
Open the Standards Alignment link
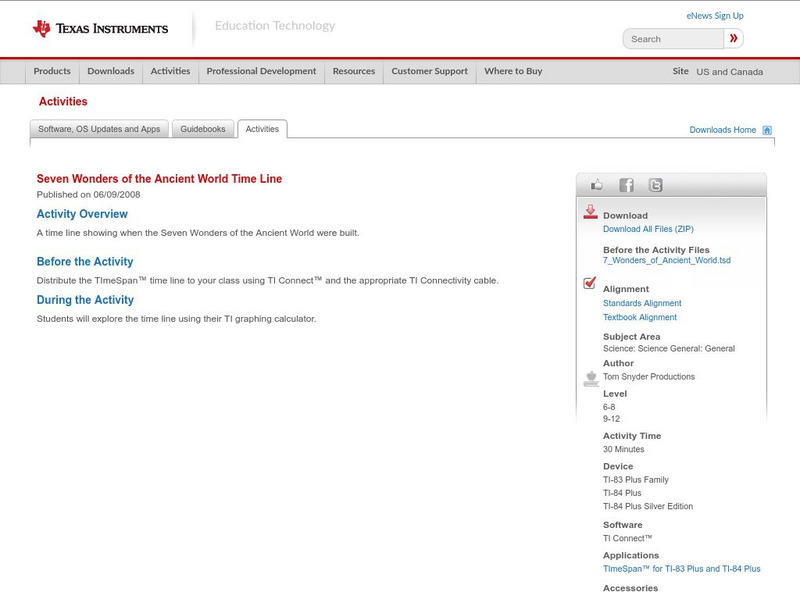pos(642,303)
